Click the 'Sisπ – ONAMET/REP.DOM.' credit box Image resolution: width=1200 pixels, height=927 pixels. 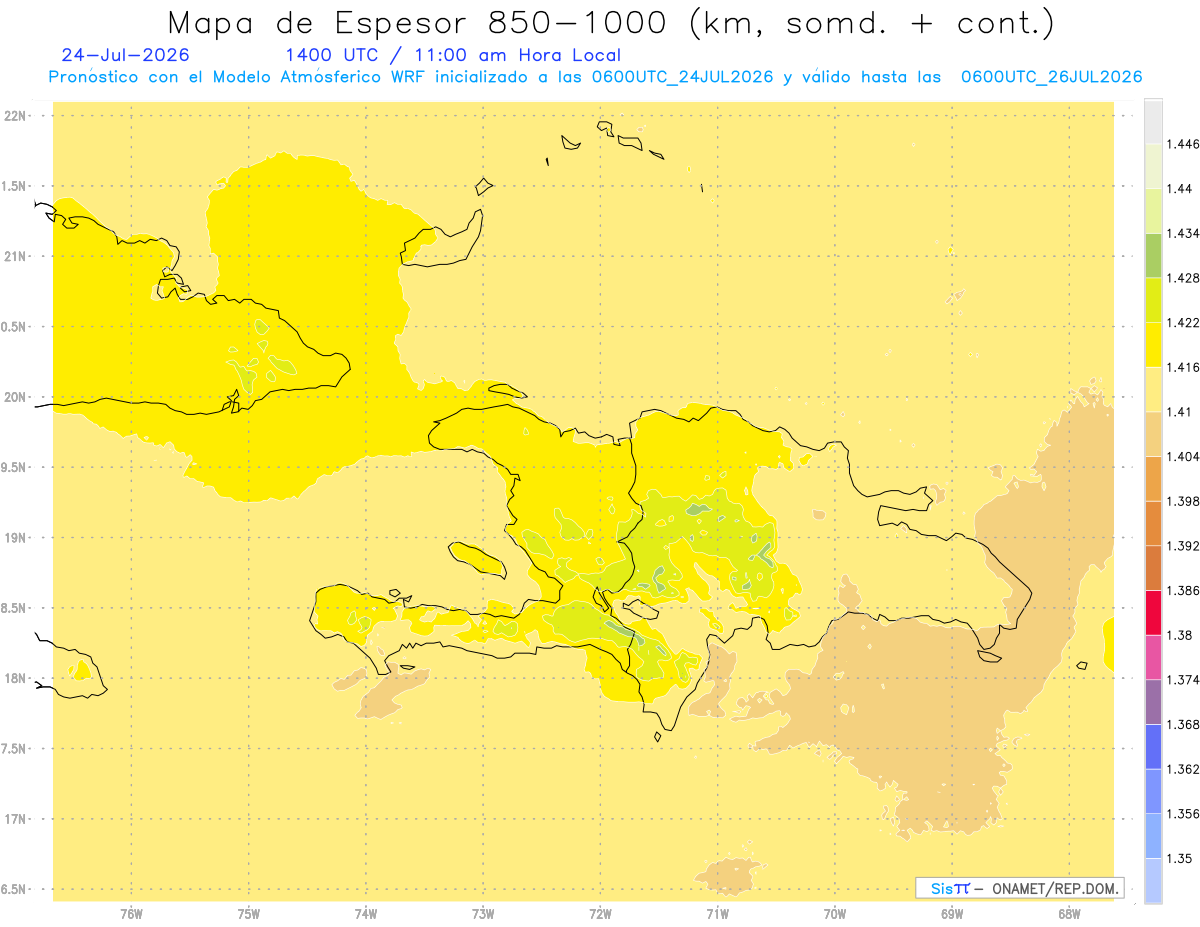point(1020,888)
